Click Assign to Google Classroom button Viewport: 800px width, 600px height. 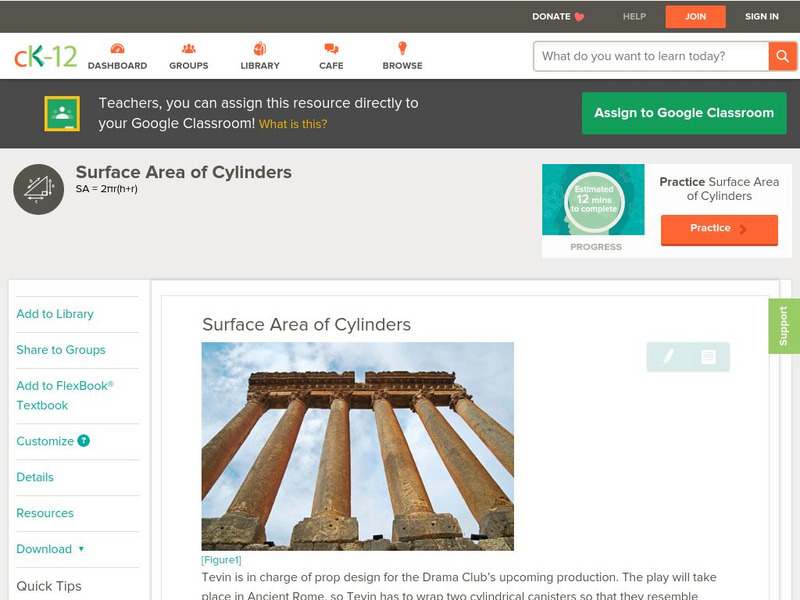coord(684,113)
